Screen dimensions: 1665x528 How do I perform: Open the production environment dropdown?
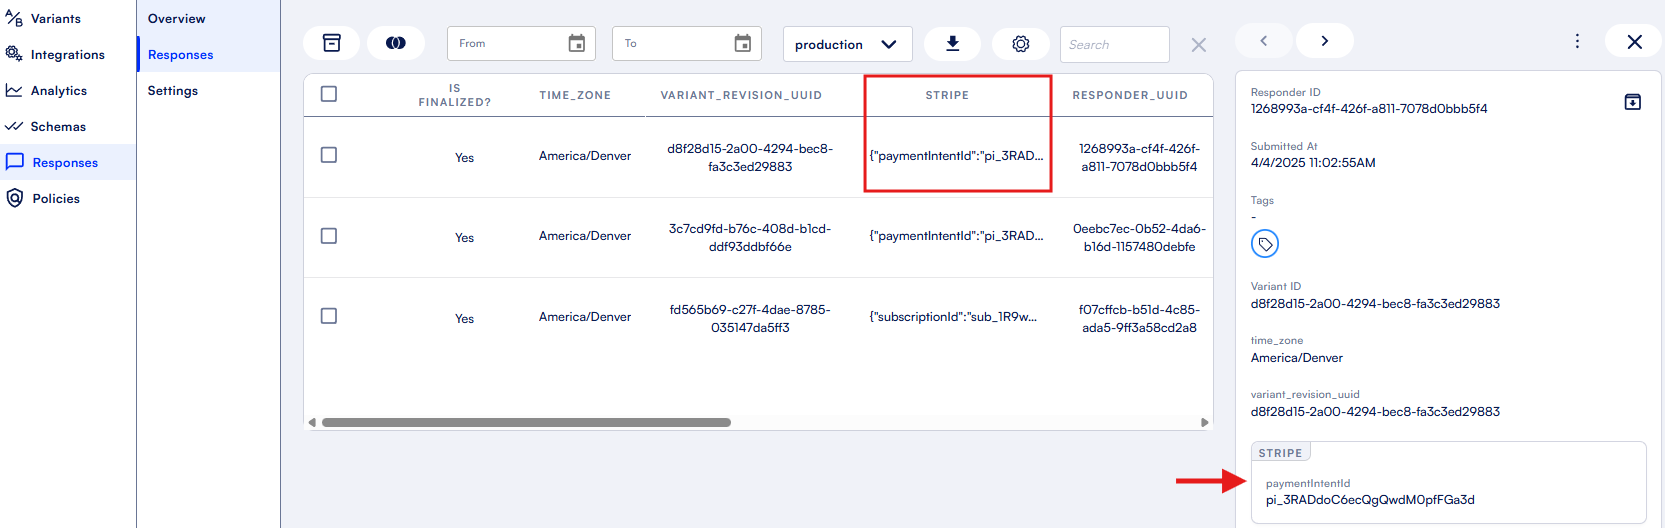pyautogui.click(x=847, y=44)
